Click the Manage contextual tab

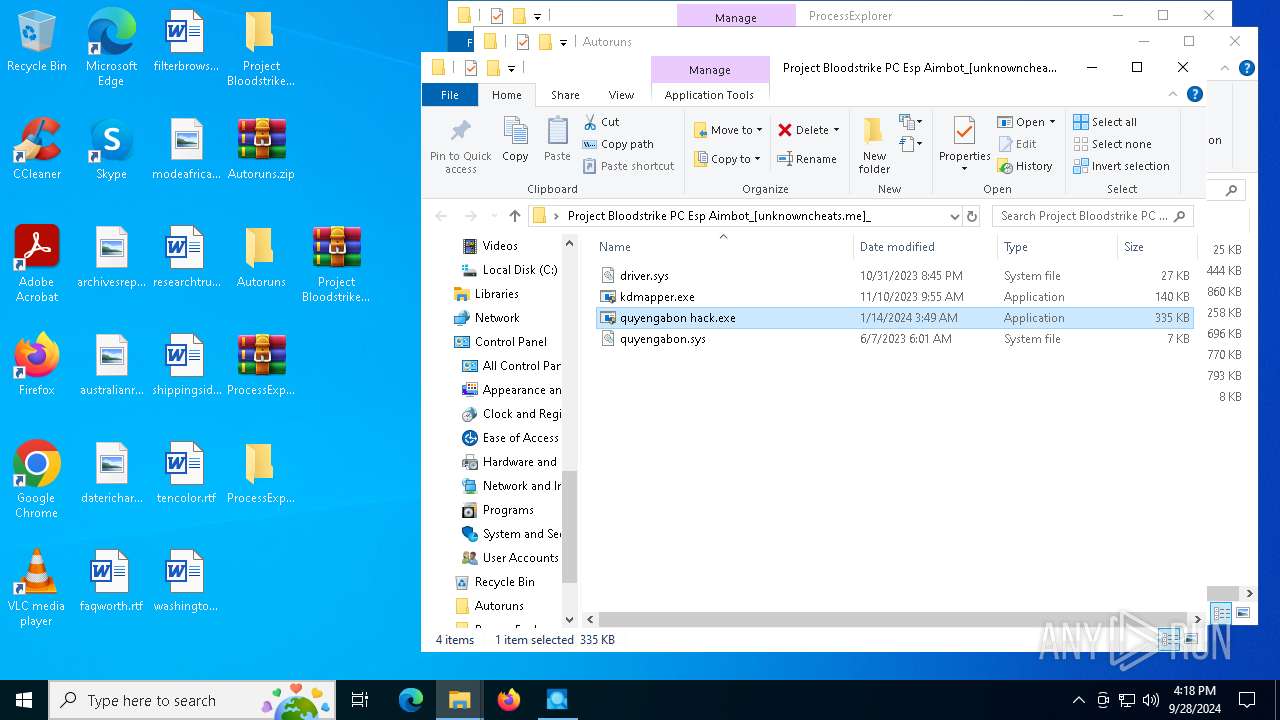coord(709,70)
